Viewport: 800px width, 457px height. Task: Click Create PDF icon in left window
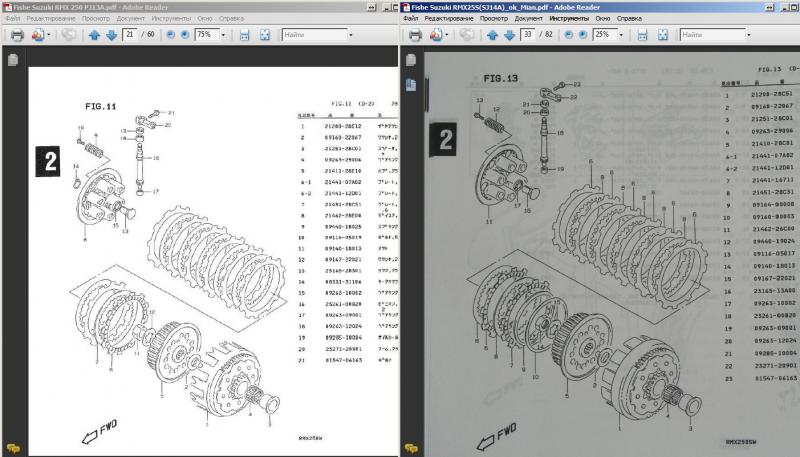pos(37,35)
